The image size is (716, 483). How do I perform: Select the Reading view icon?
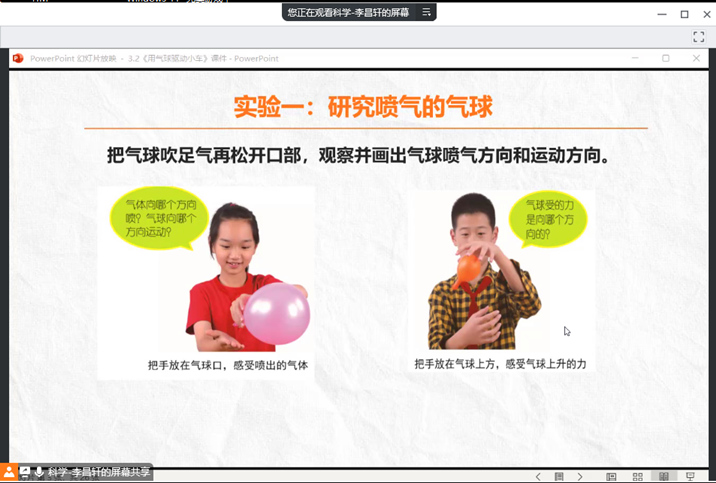coord(664,477)
